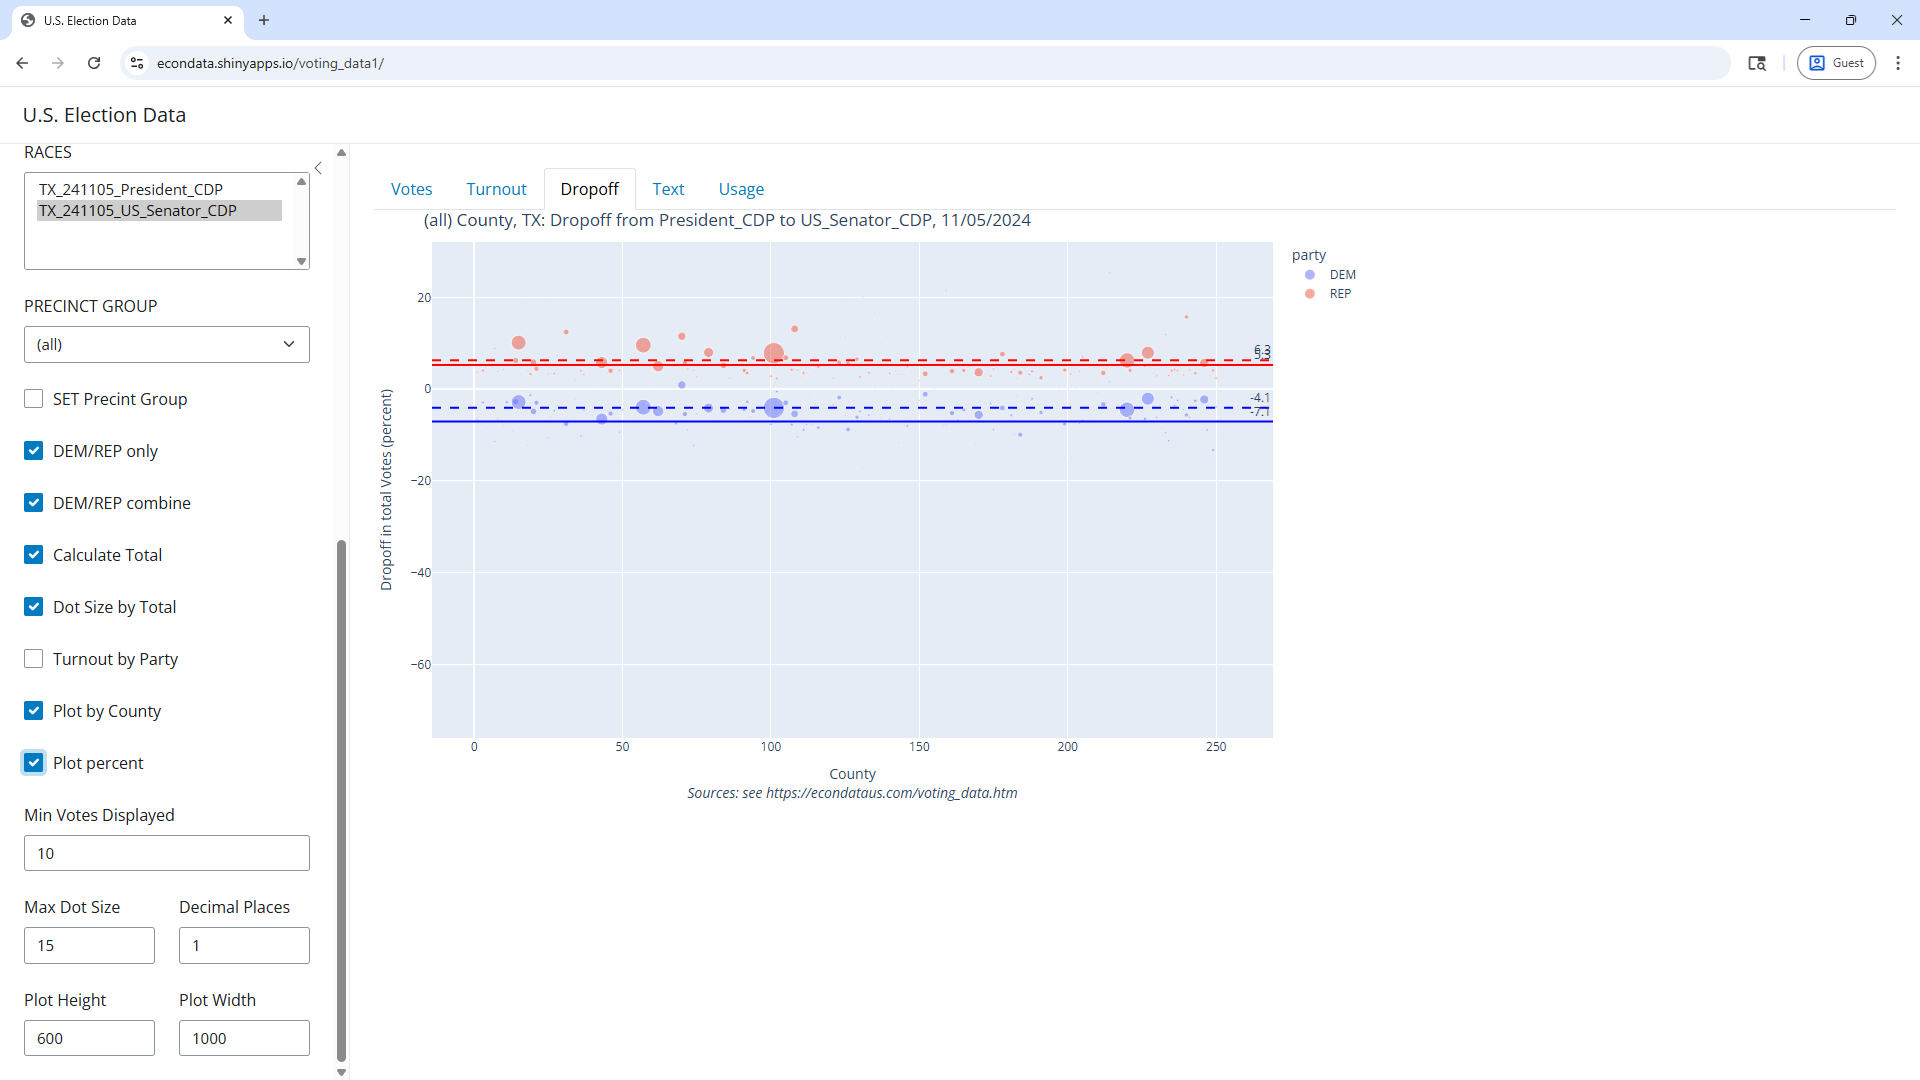Toggle the REP legend color marker
Screen dimensions: 1920x1080
pyautogui.click(x=1310, y=294)
